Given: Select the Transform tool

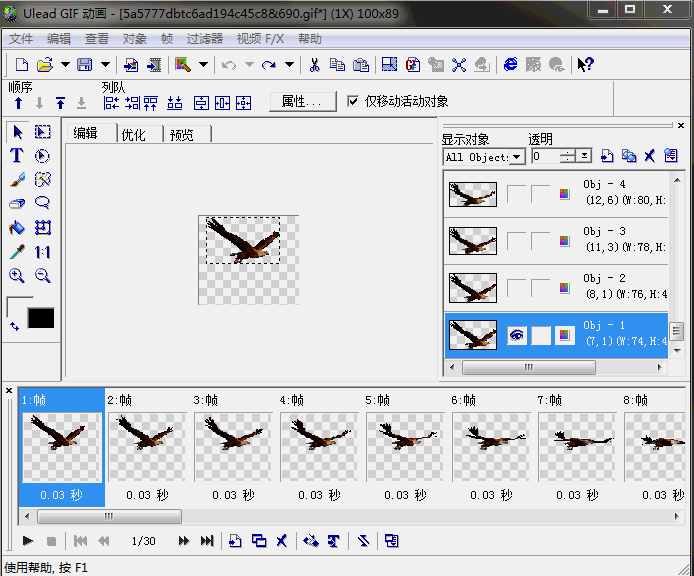Looking at the screenshot, I should tap(42, 228).
